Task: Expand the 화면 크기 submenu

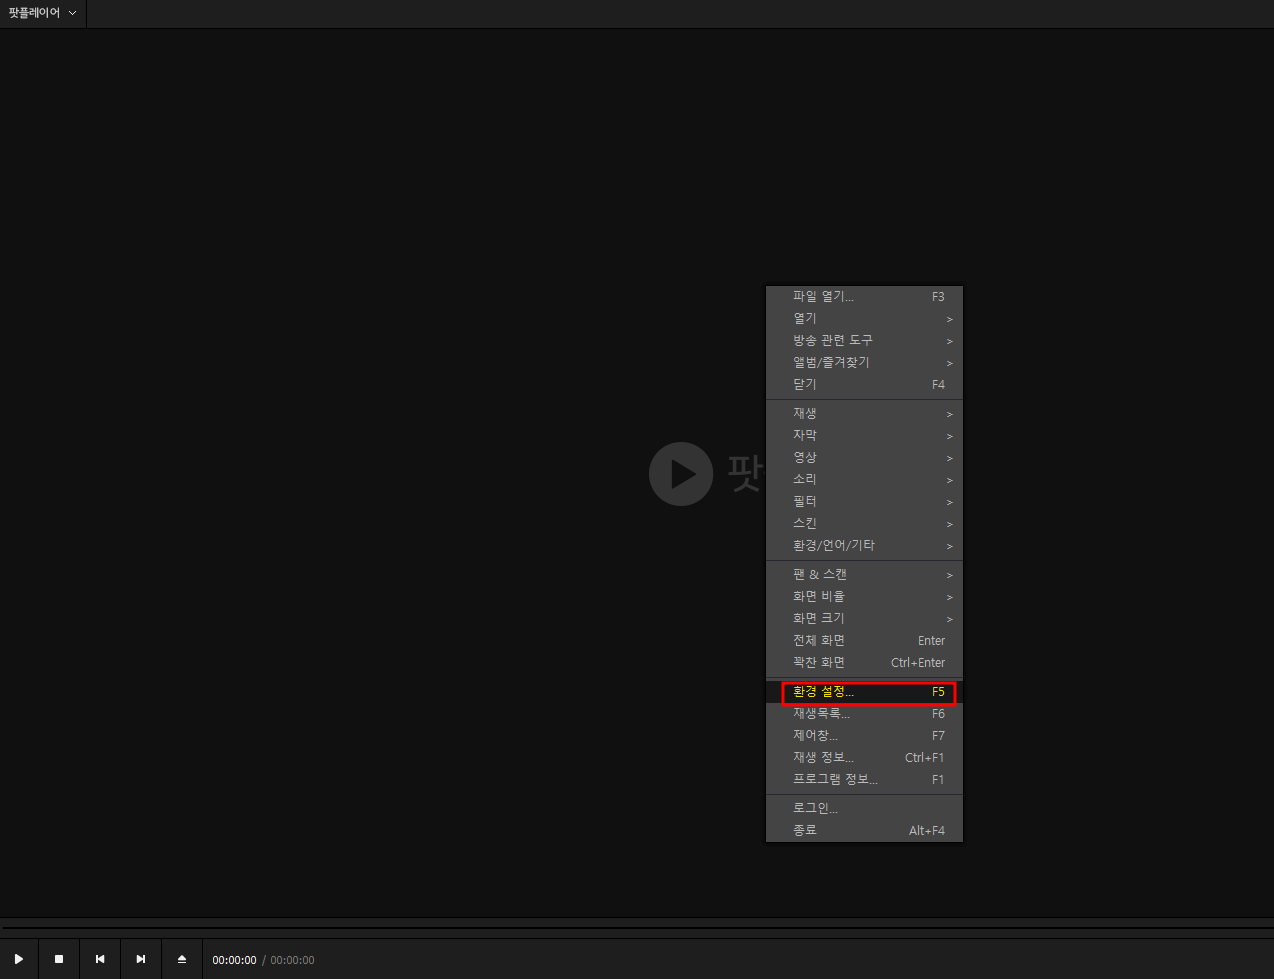Action: coord(864,619)
